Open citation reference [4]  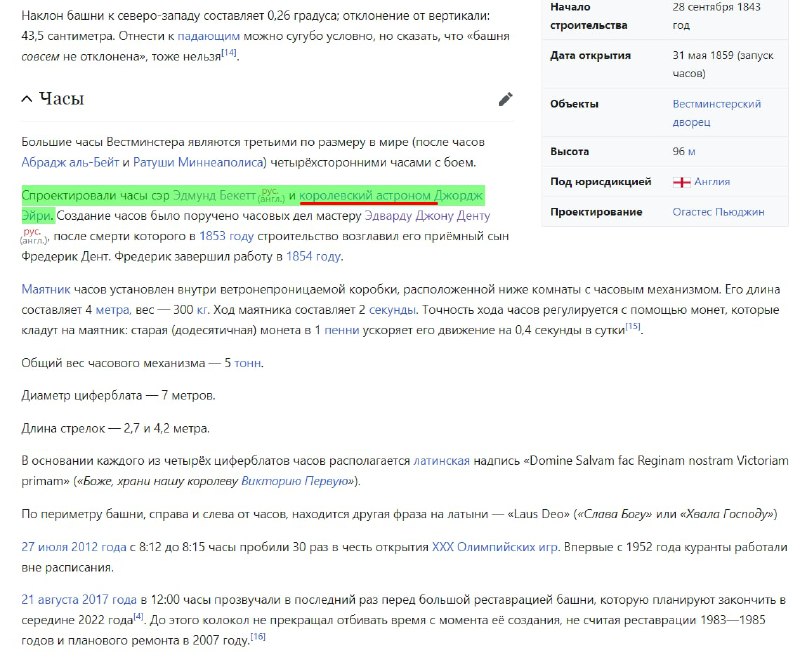click(x=138, y=617)
